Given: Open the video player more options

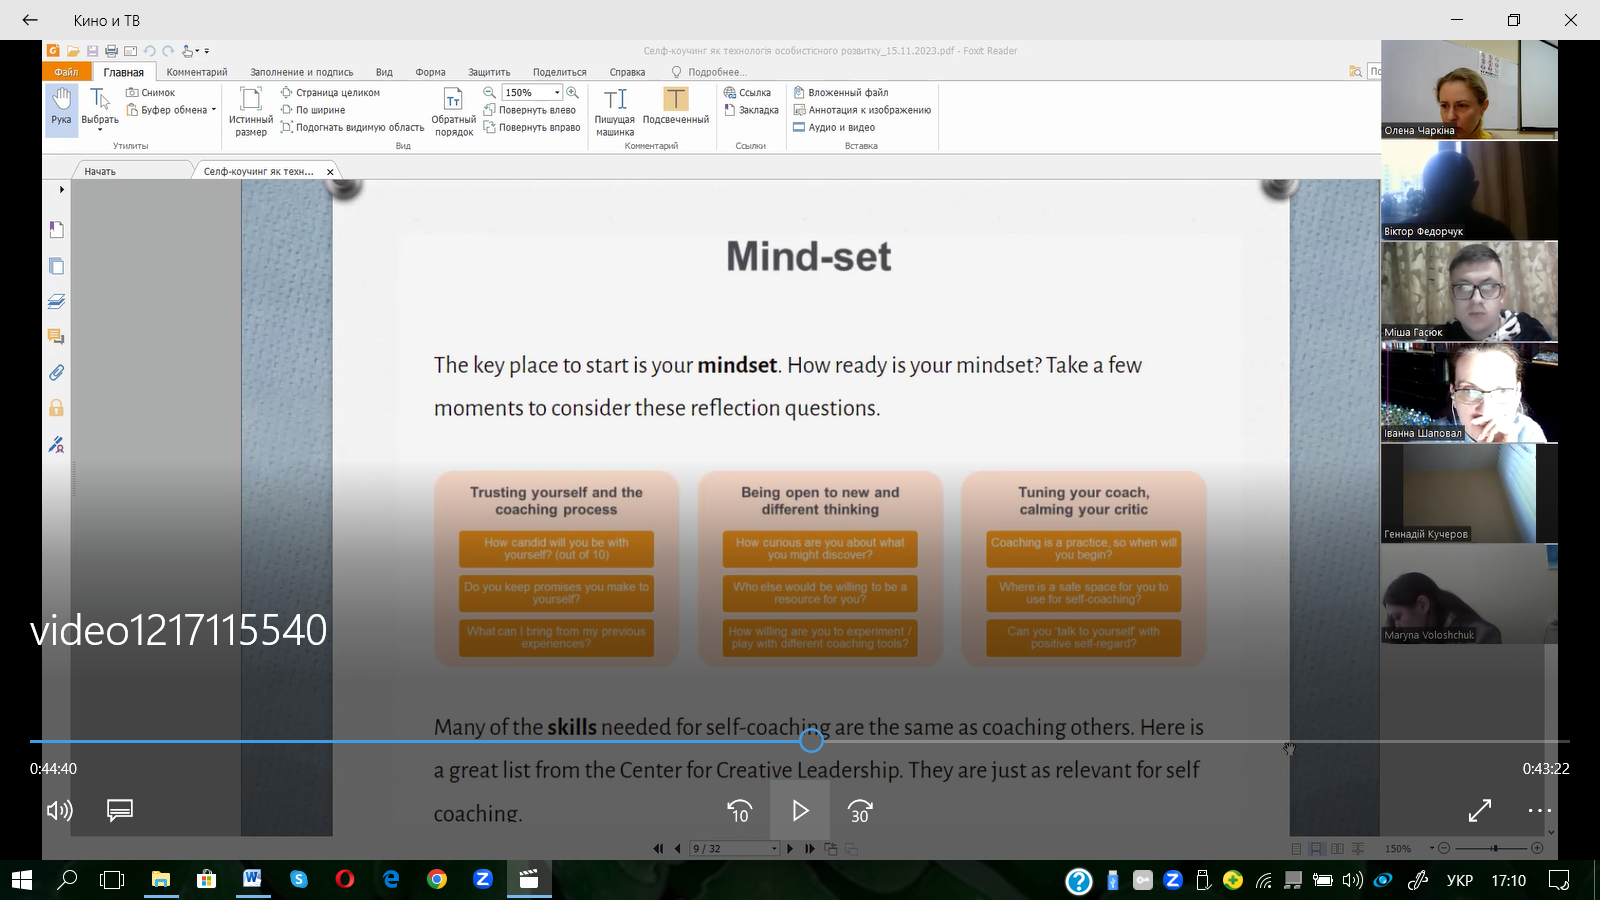Looking at the screenshot, I should tap(1540, 811).
